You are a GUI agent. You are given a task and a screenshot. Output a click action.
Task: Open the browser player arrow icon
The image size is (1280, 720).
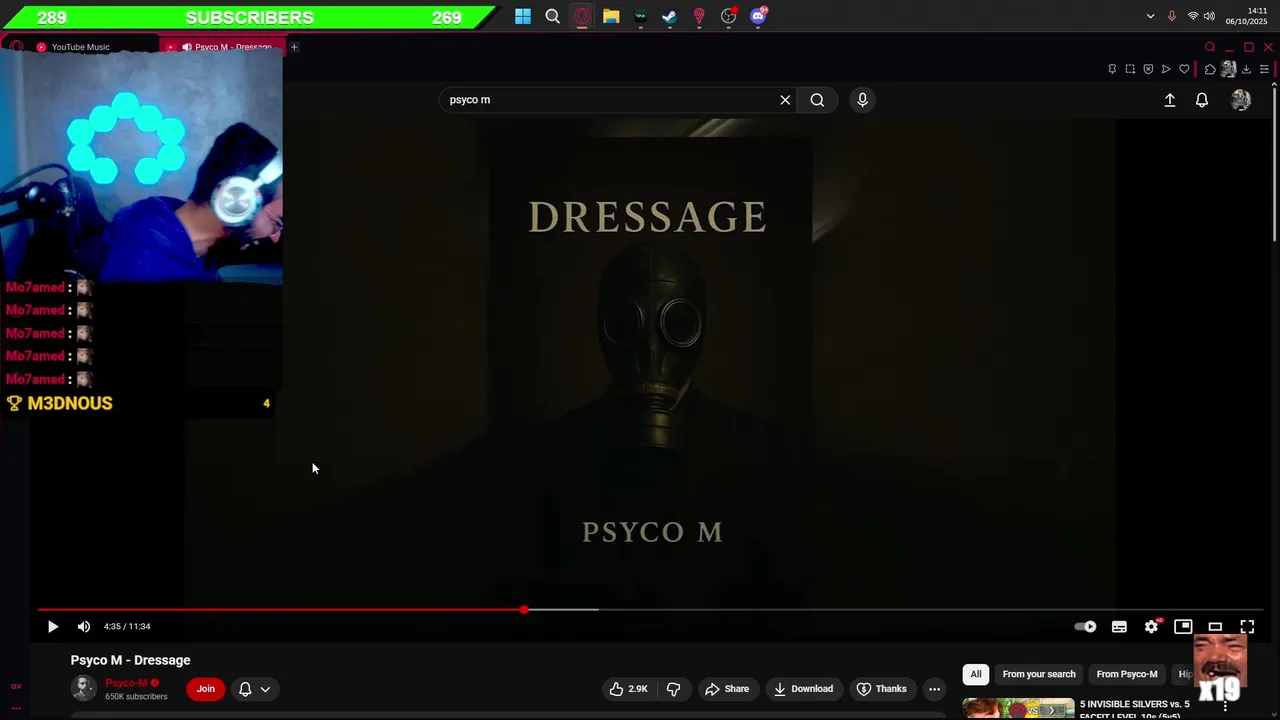1166,69
